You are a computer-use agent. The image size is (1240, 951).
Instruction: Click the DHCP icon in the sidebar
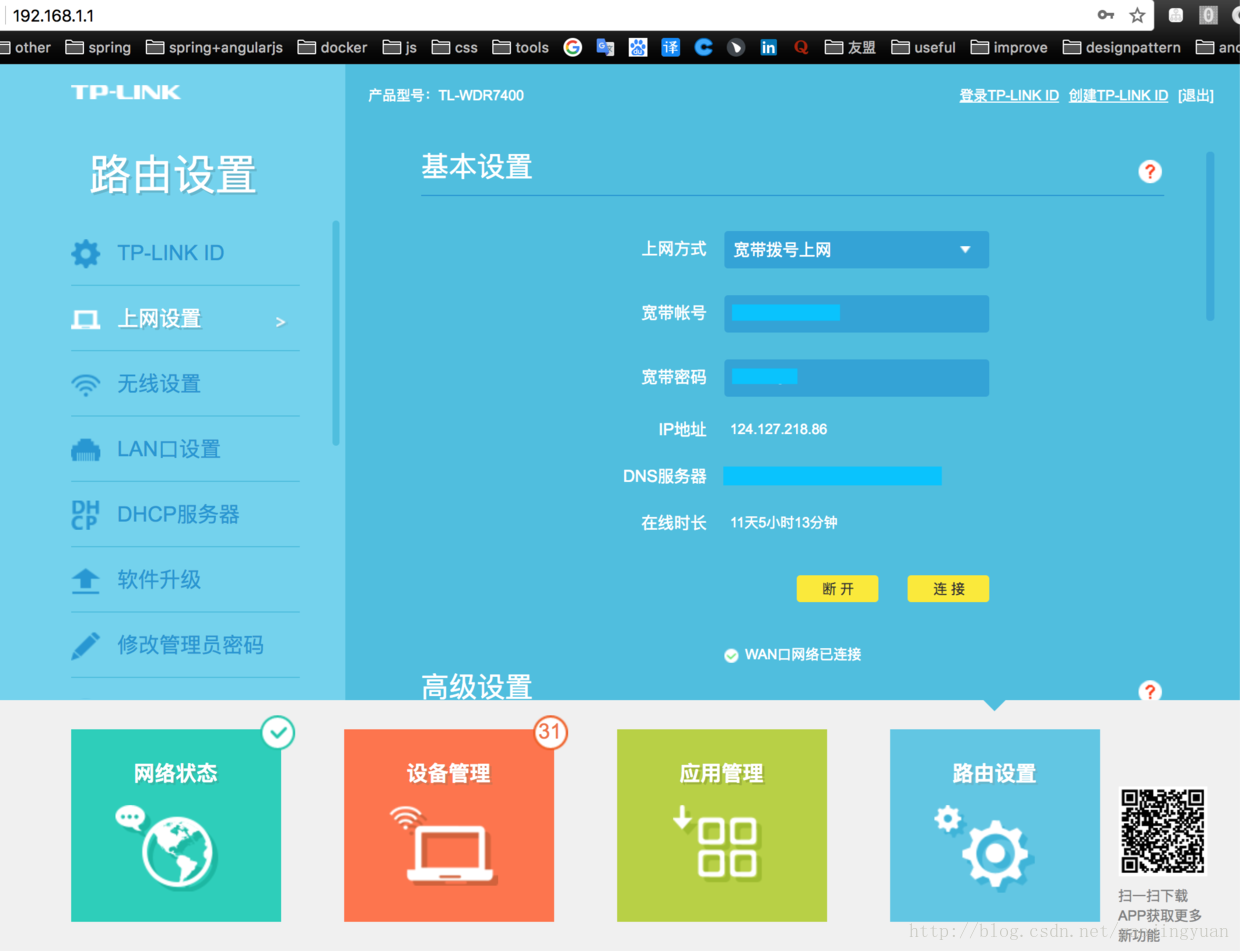tap(85, 515)
